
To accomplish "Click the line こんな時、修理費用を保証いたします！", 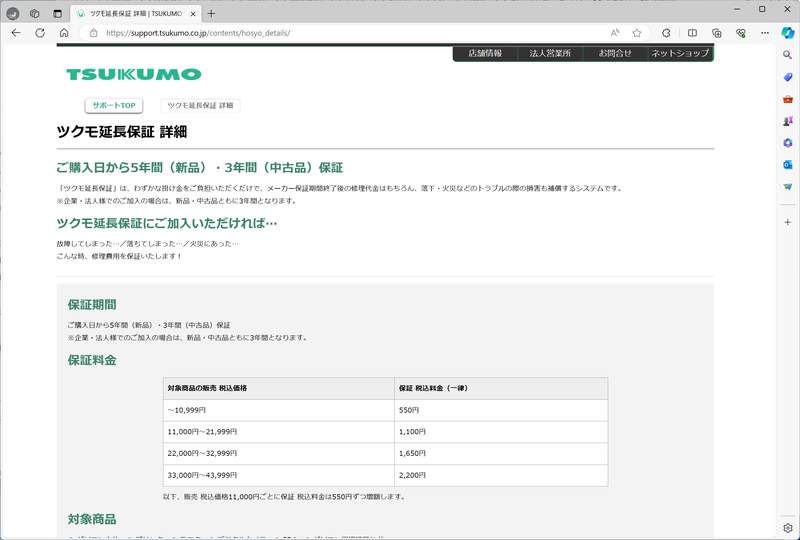I will [x=119, y=256].
